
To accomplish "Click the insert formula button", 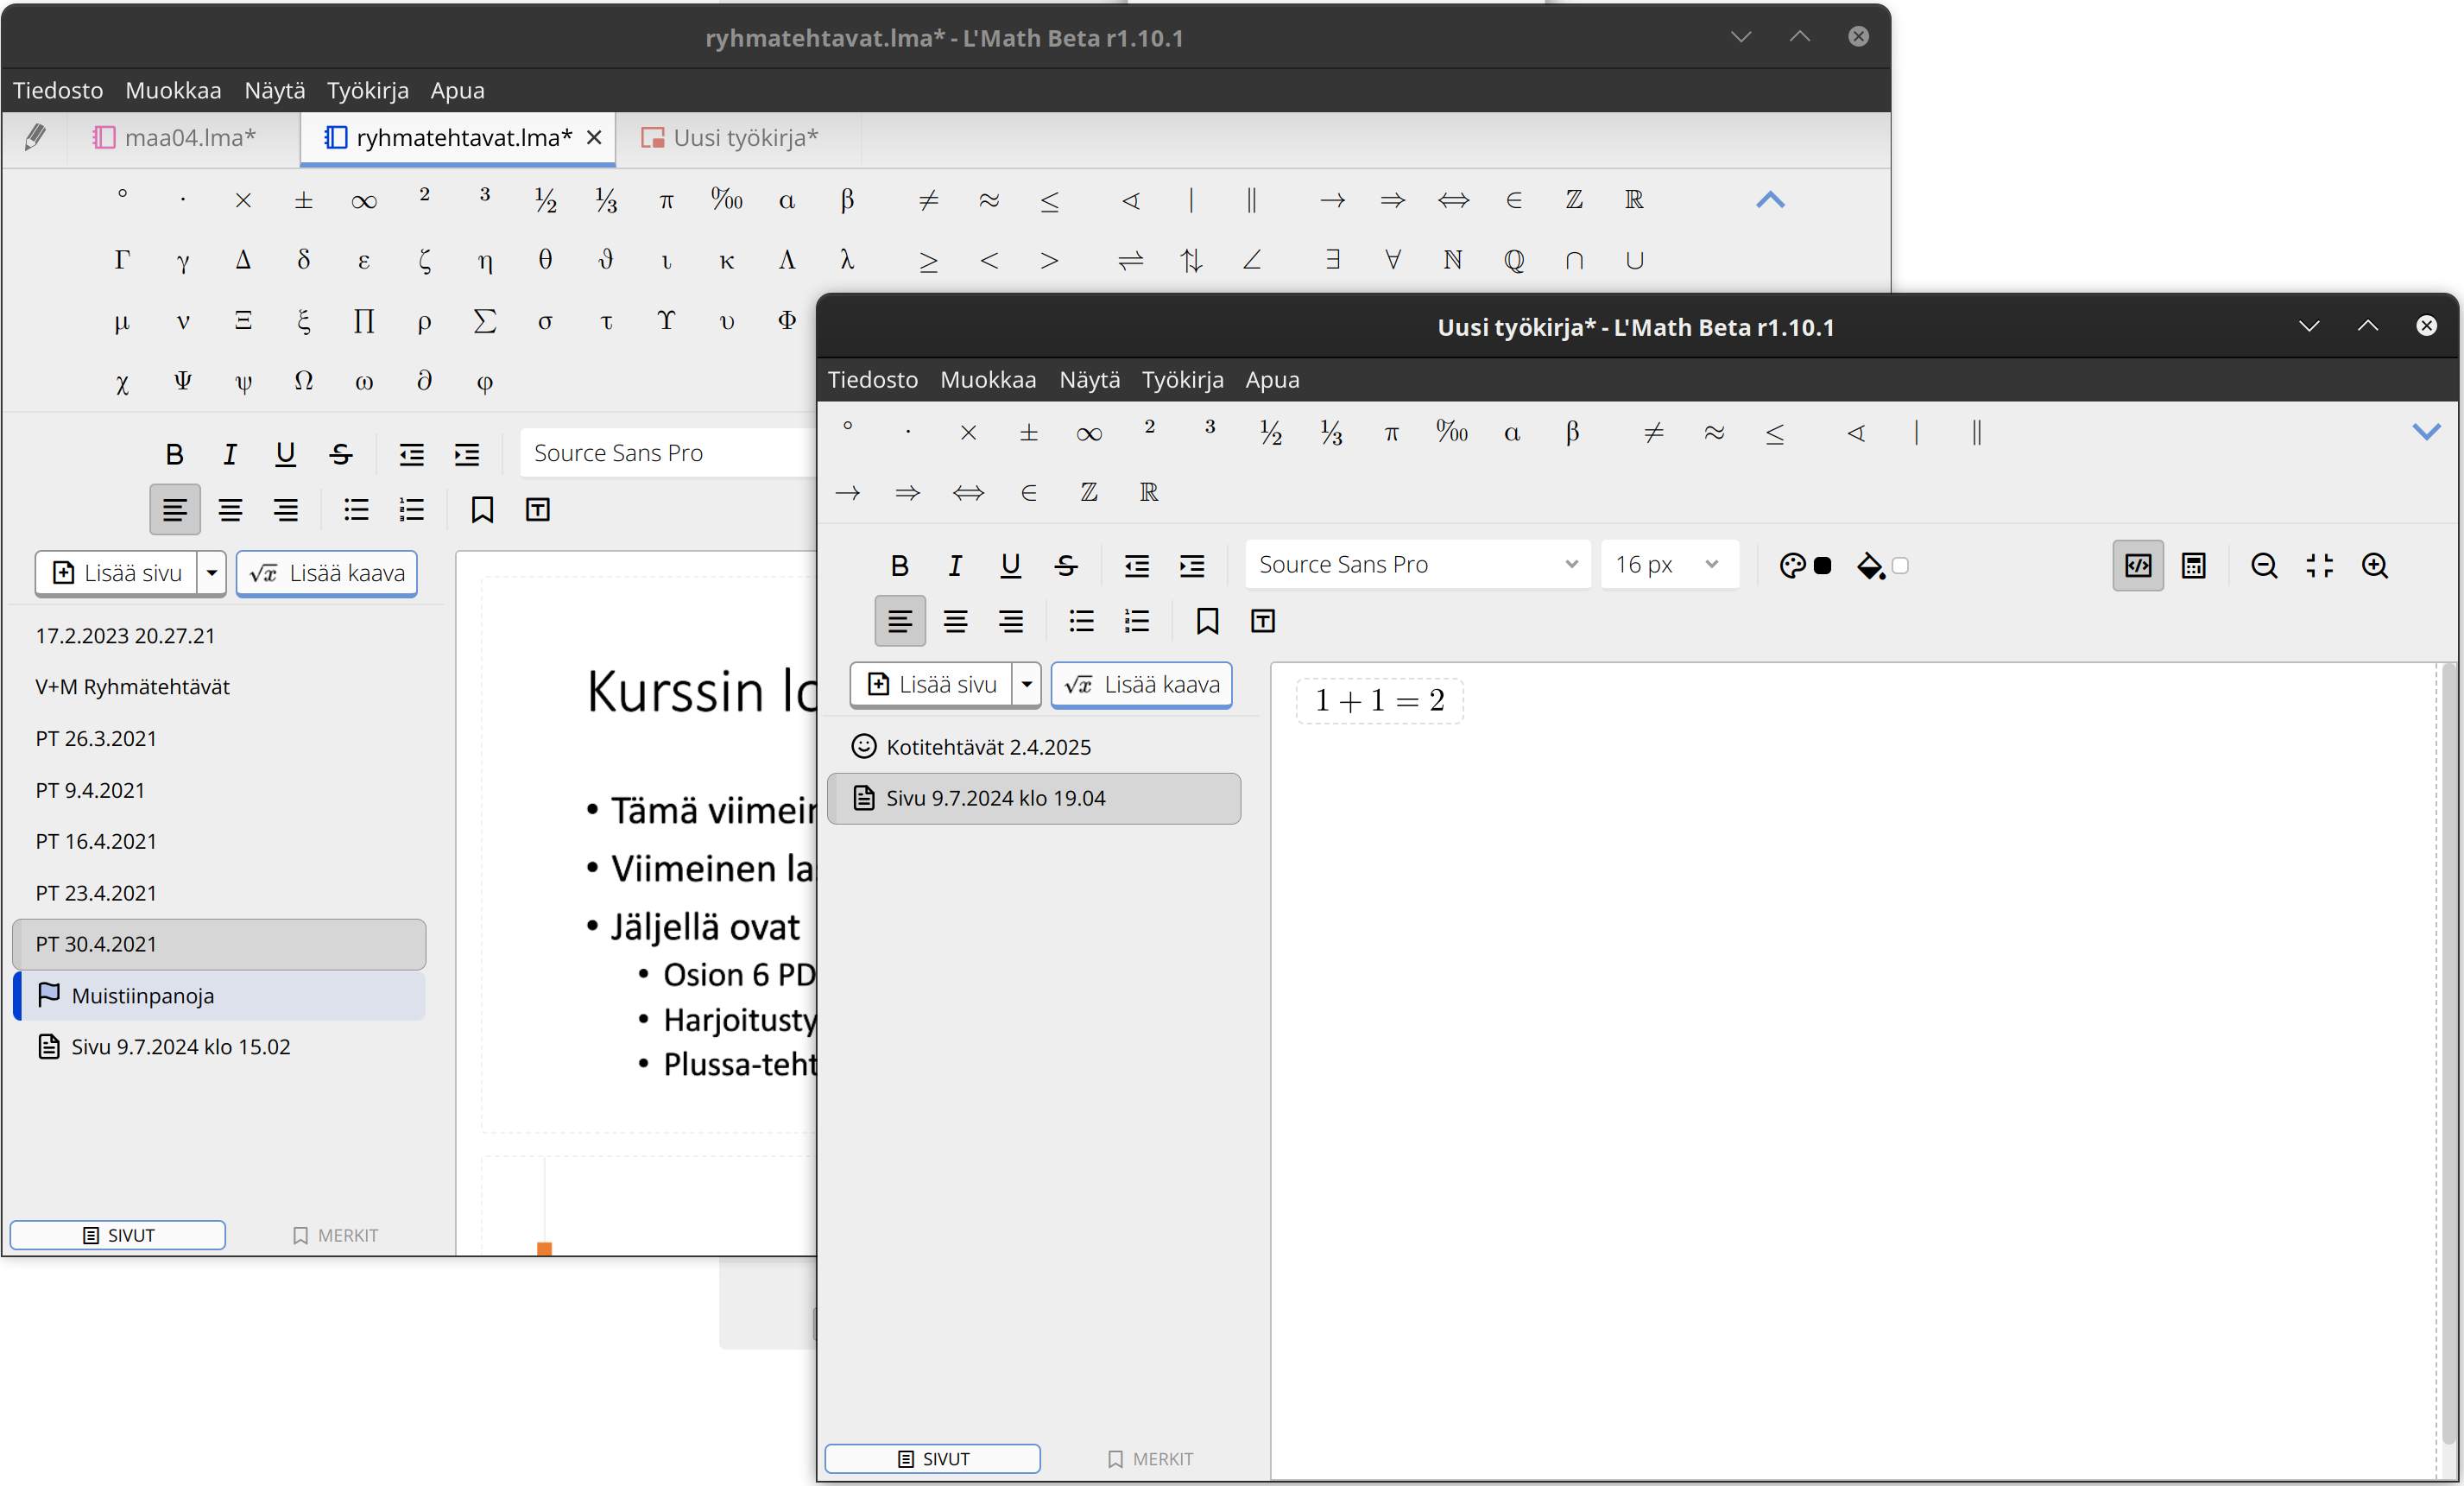I will (1142, 683).
